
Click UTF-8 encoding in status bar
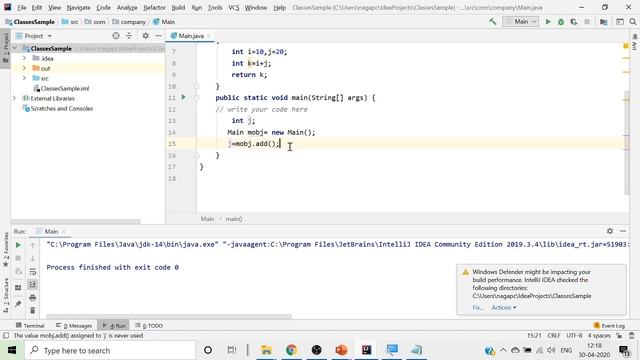[574, 336]
